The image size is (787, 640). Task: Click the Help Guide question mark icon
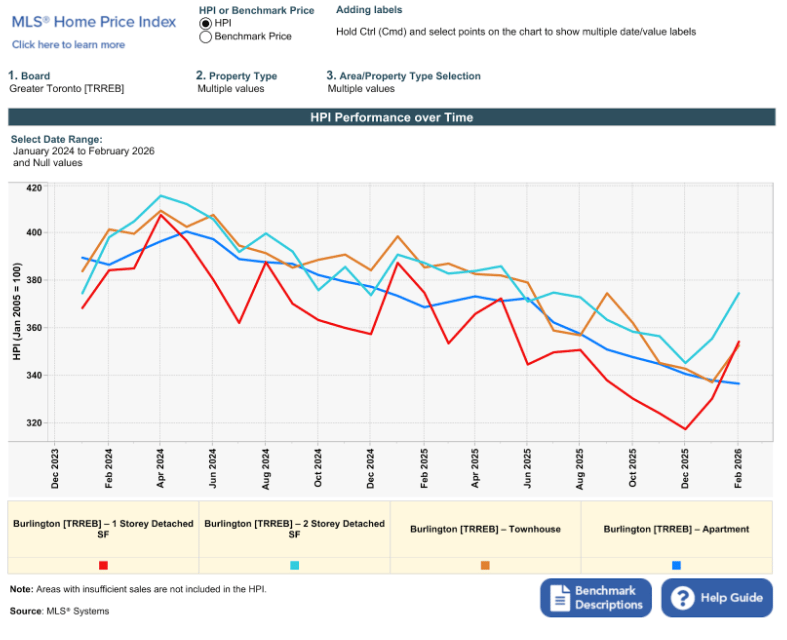pyautogui.click(x=683, y=598)
